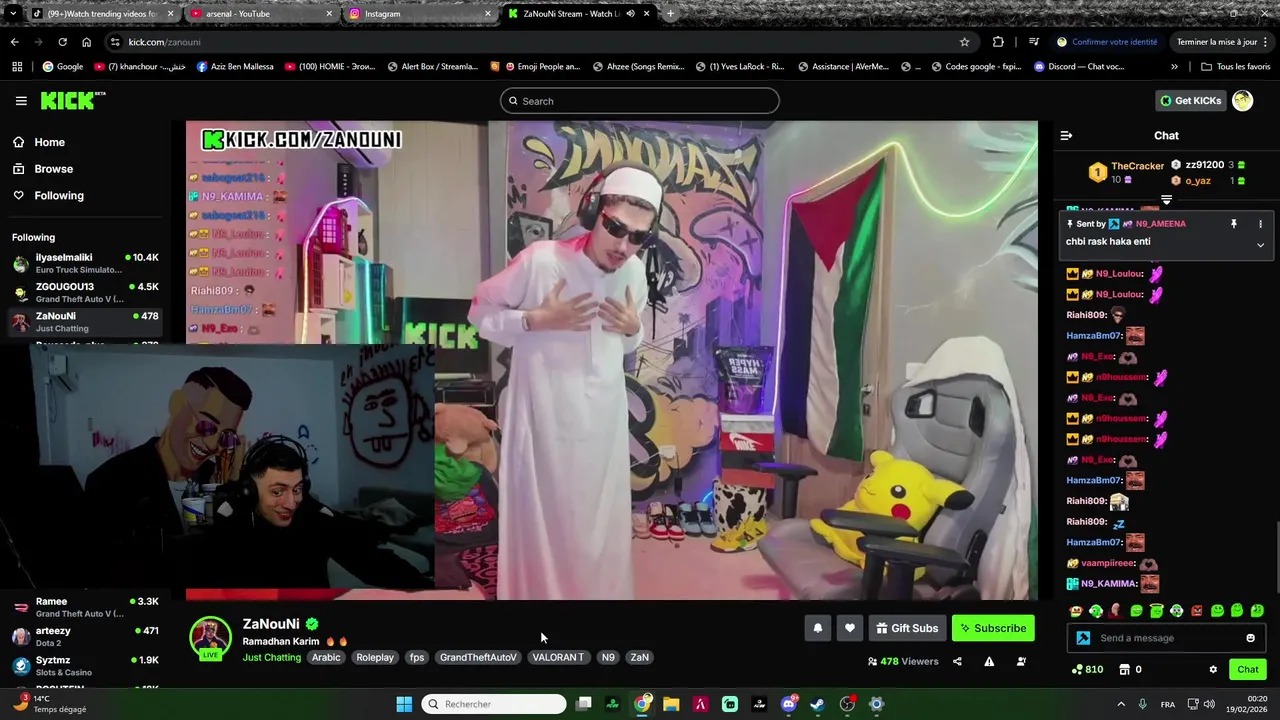Open the channel points 810 balance
This screenshot has width=1280, height=720.
[x=1087, y=669]
